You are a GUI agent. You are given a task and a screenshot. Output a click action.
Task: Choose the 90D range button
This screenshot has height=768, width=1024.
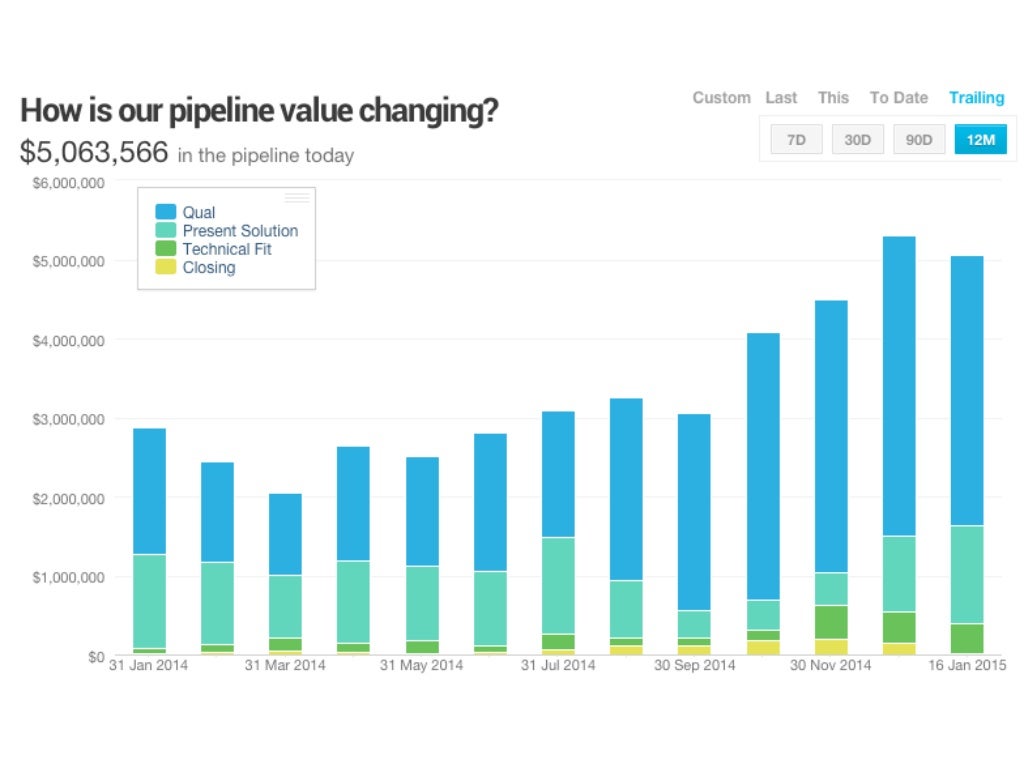pyautogui.click(x=918, y=140)
